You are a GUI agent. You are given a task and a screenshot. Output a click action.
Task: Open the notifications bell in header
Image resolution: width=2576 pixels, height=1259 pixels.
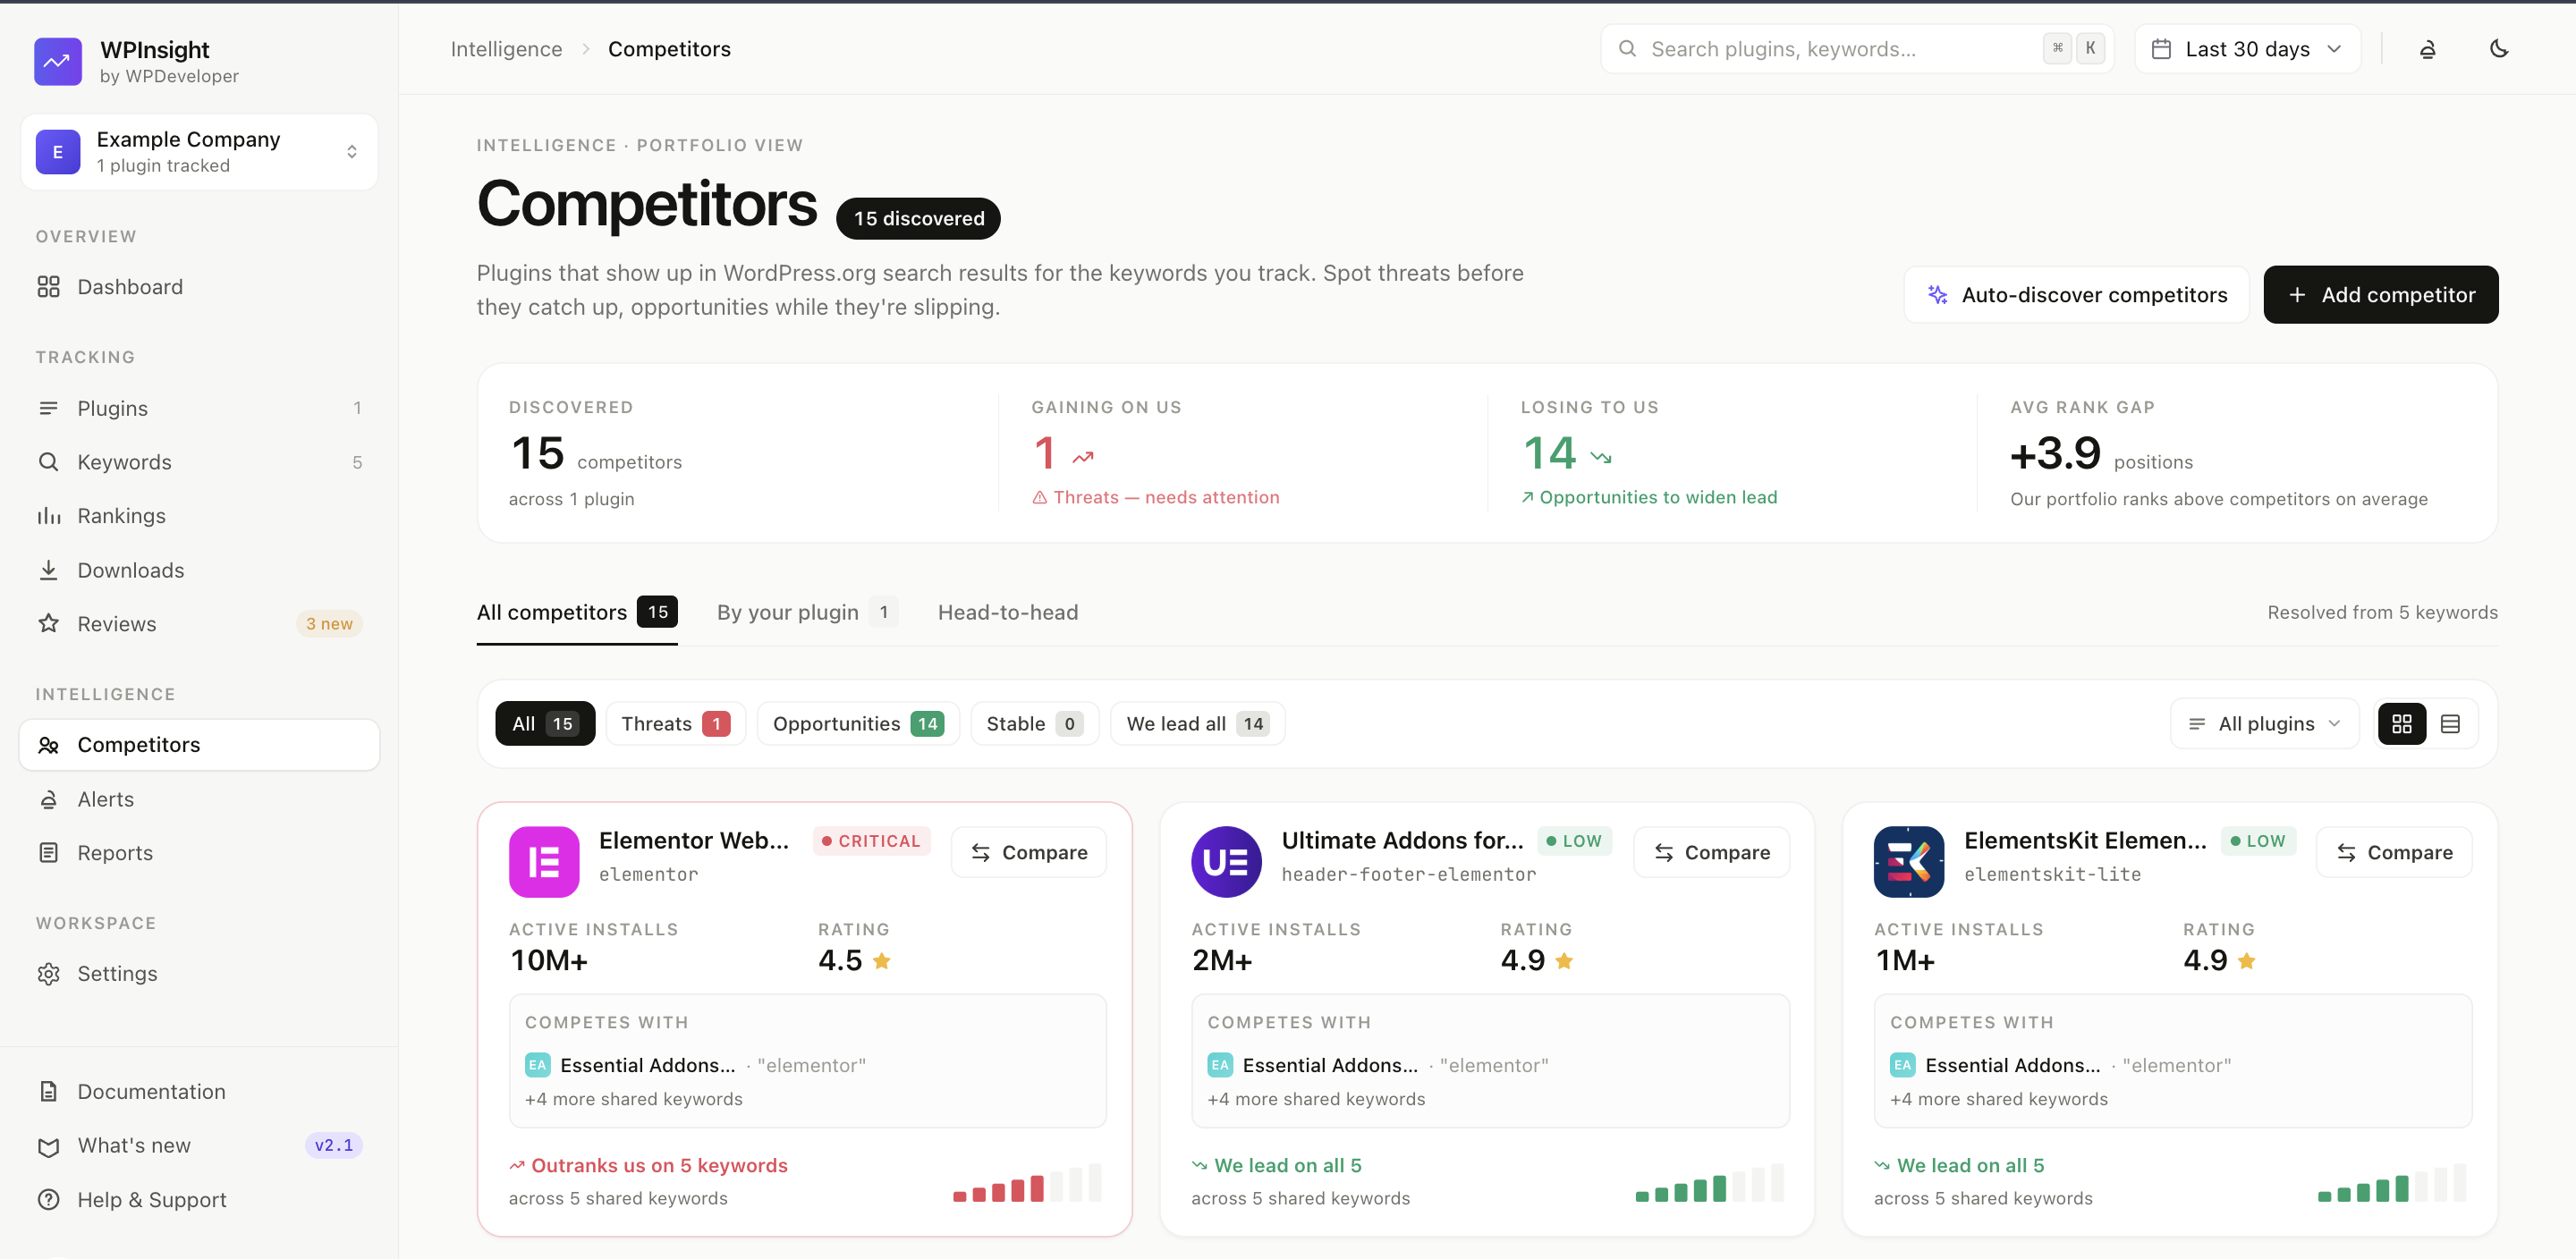click(2427, 49)
